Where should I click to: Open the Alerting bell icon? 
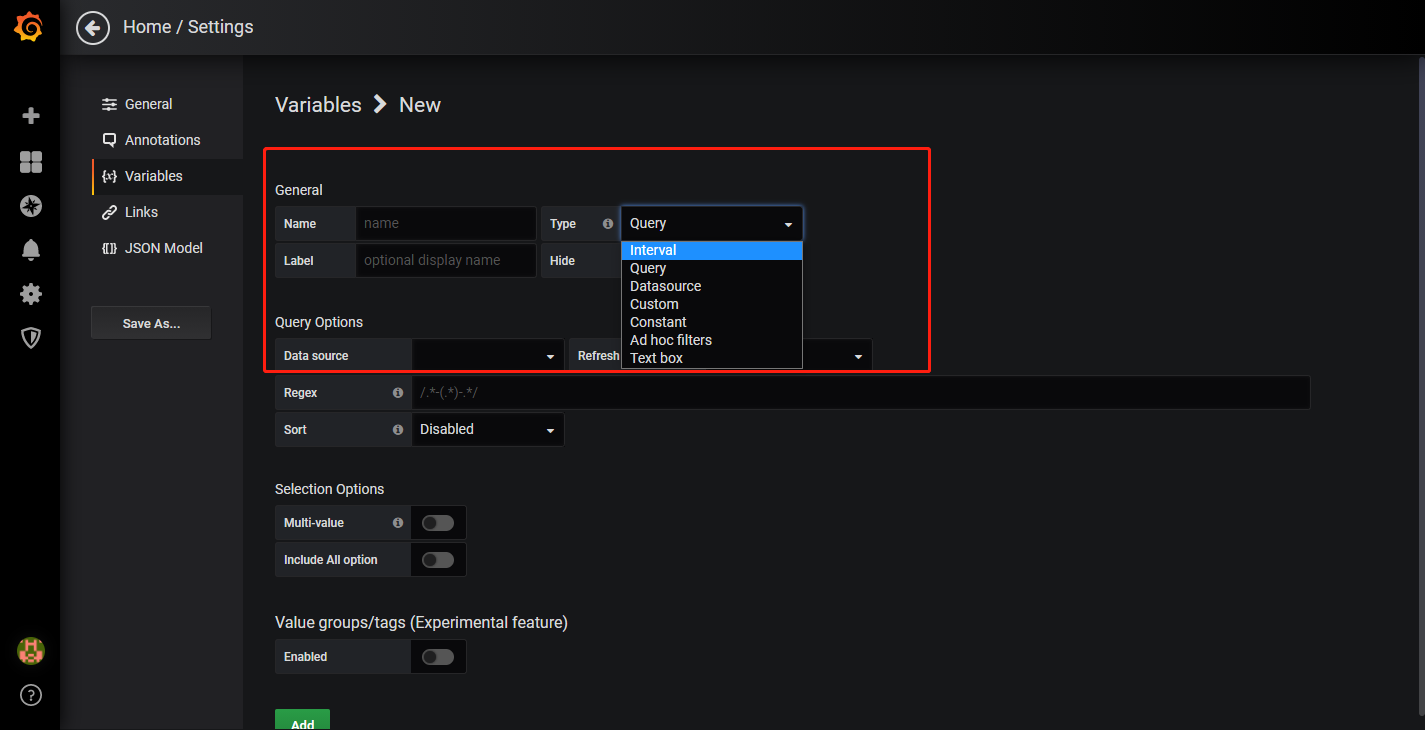[x=31, y=250]
